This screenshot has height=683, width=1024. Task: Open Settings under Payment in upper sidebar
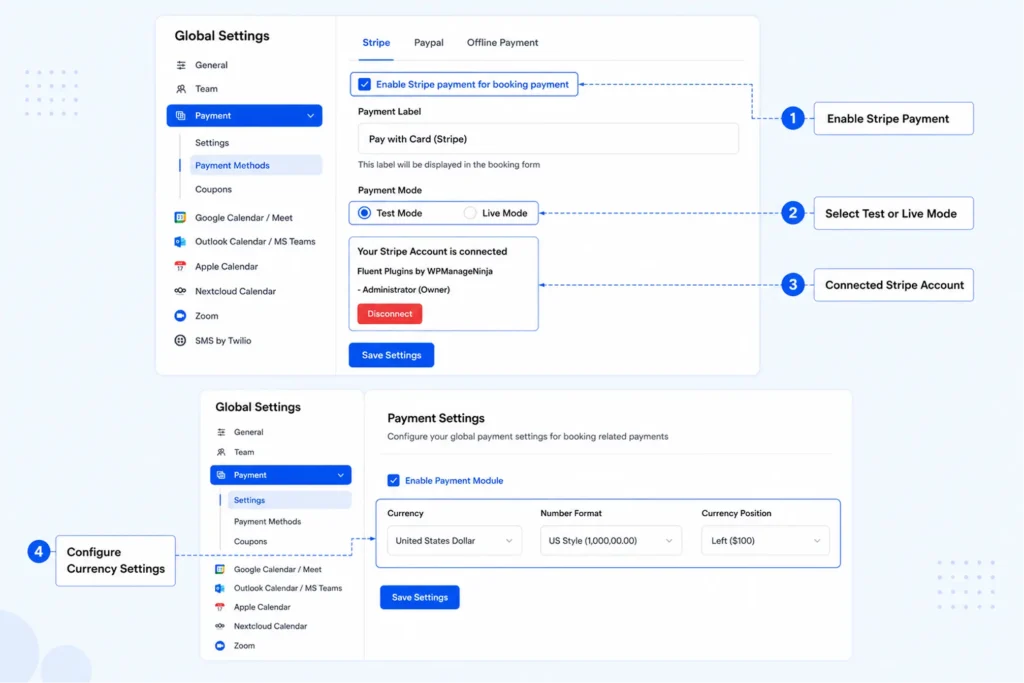click(x=212, y=143)
